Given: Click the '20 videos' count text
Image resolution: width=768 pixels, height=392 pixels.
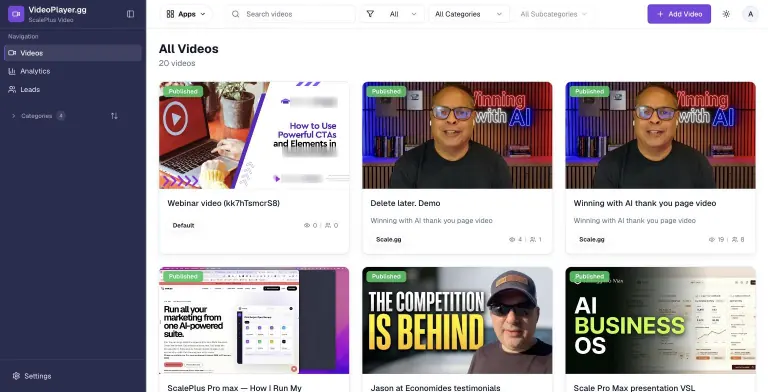Looking at the screenshot, I should click(177, 63).
